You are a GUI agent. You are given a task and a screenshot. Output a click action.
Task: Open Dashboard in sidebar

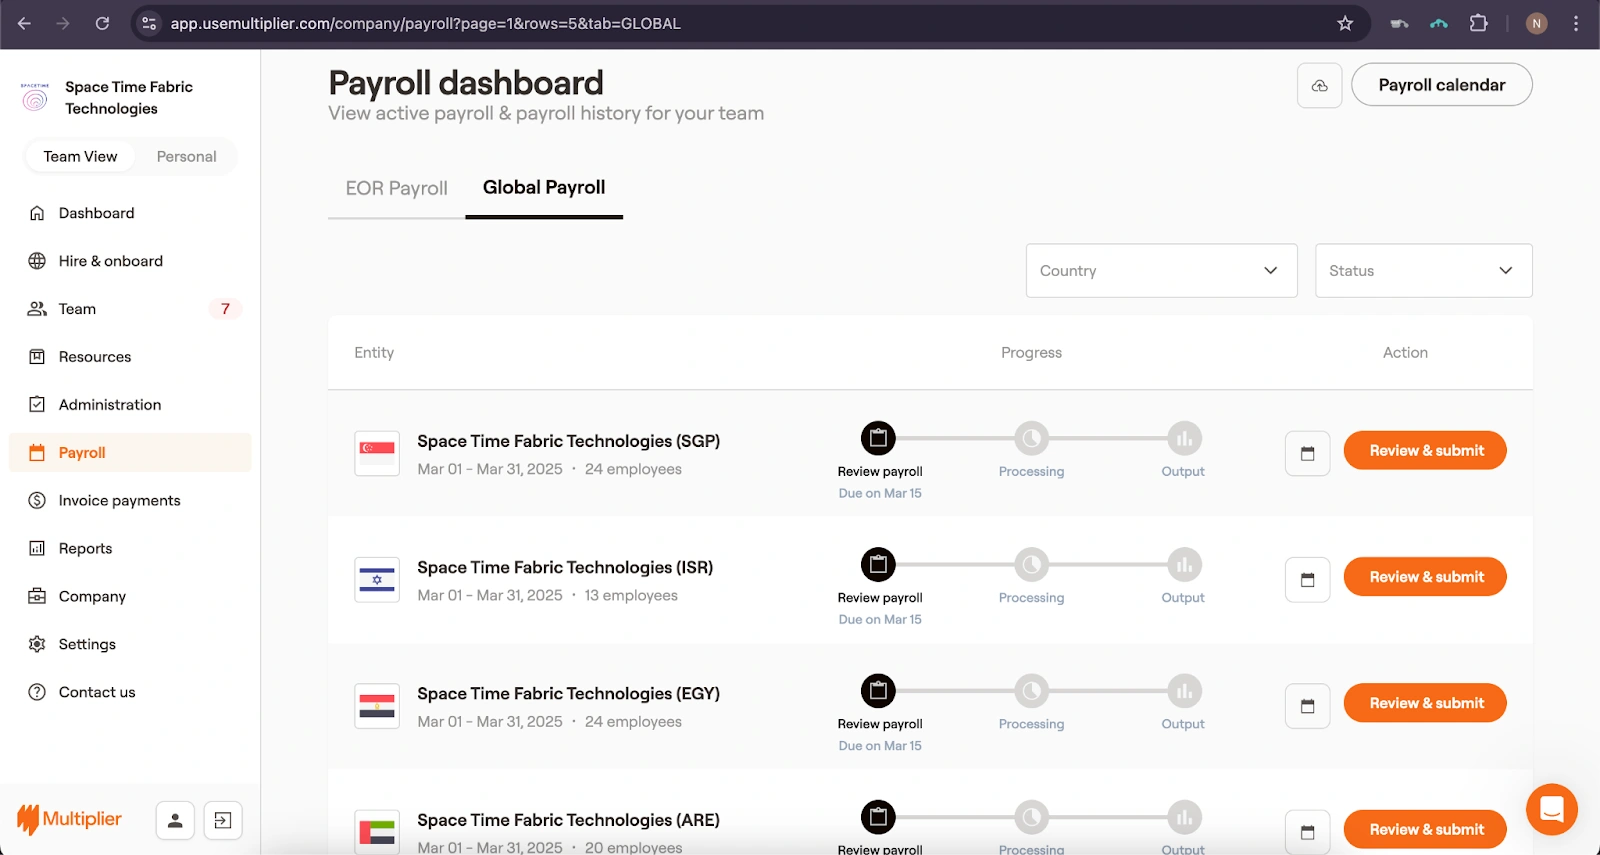point(130,213)
